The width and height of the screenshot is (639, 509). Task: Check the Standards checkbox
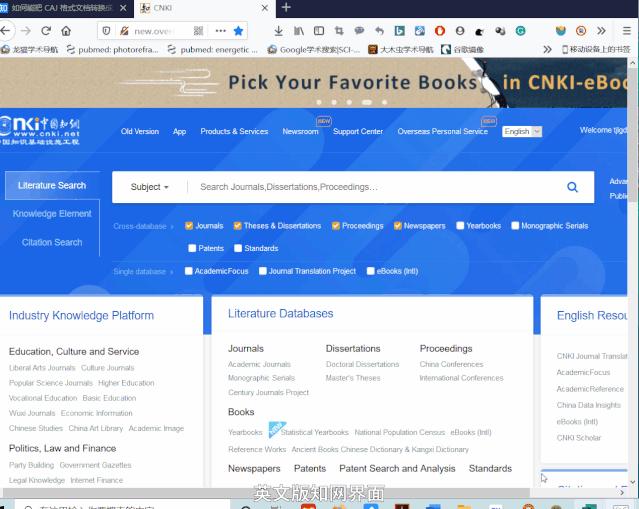(238, 248)
